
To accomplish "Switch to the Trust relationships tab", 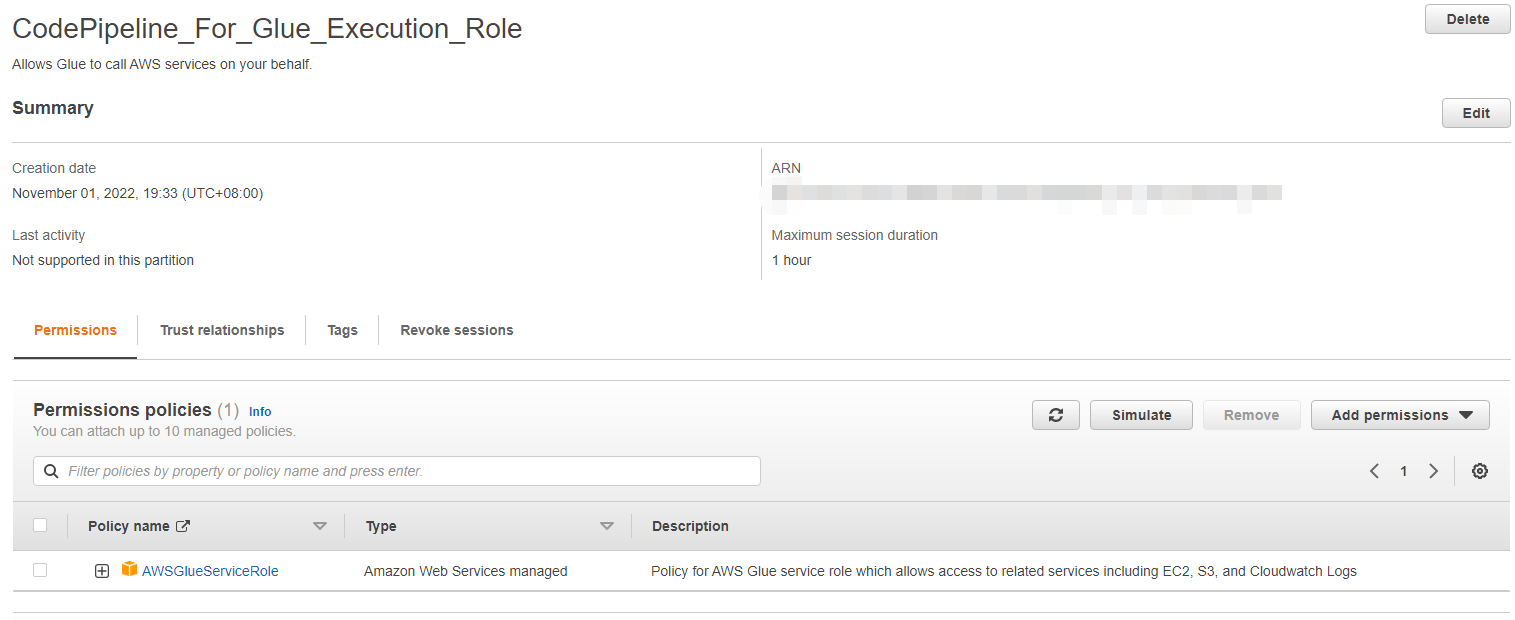I will pos(222,330).
